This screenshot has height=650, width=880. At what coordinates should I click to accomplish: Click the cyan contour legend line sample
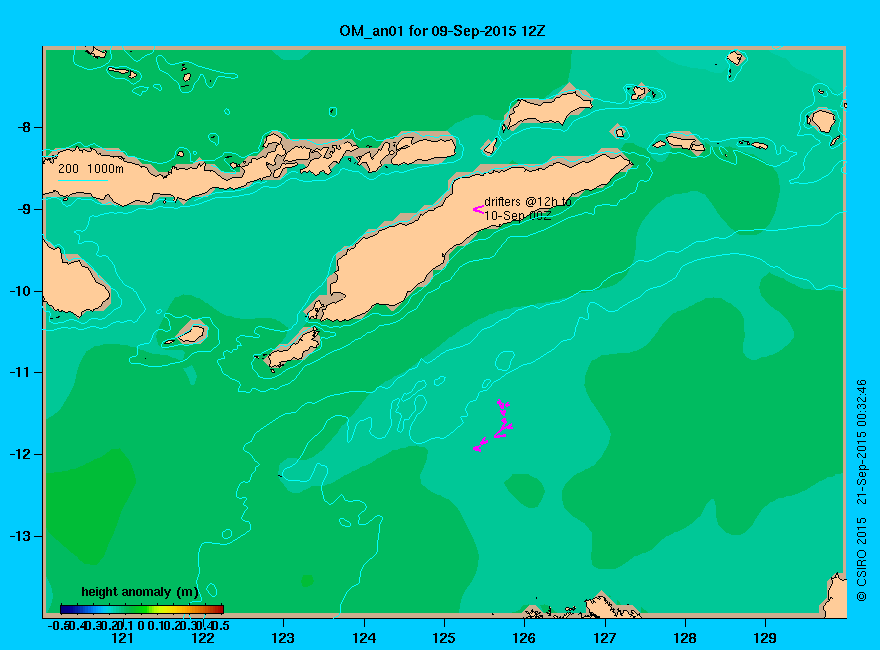(x=82, y=180)
